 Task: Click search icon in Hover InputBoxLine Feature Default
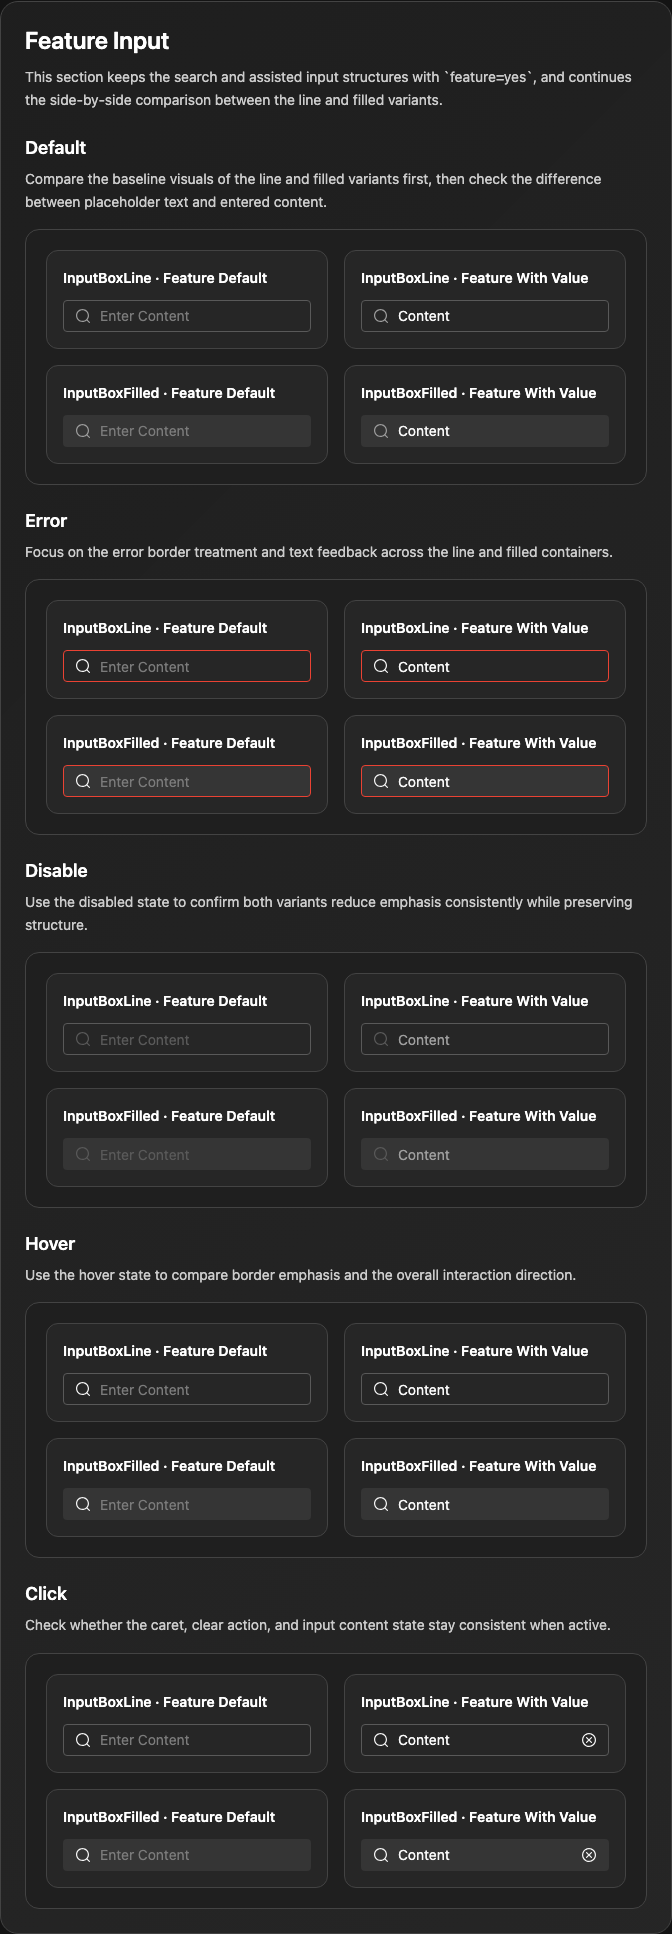point(83,1390)
